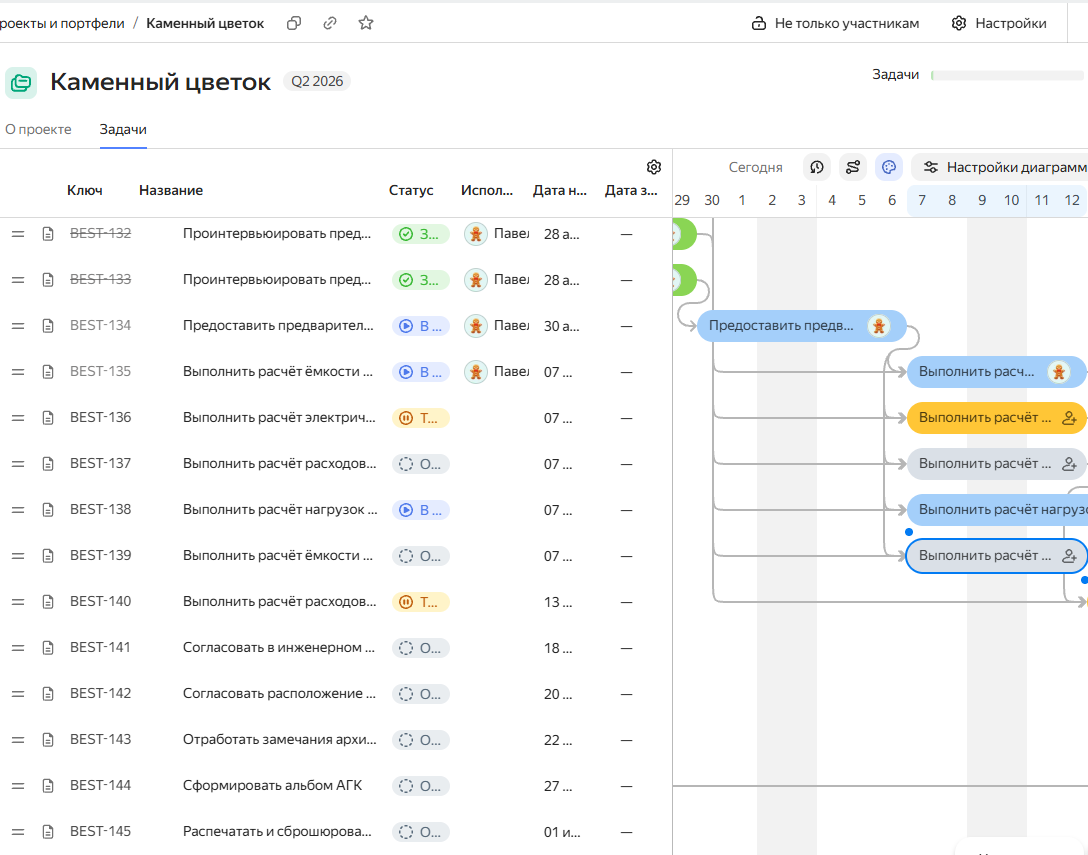Click the Каменный цветок project logo icon
Image resolution: width=1088 pixels, height=855 pixels.
point(21,83)
